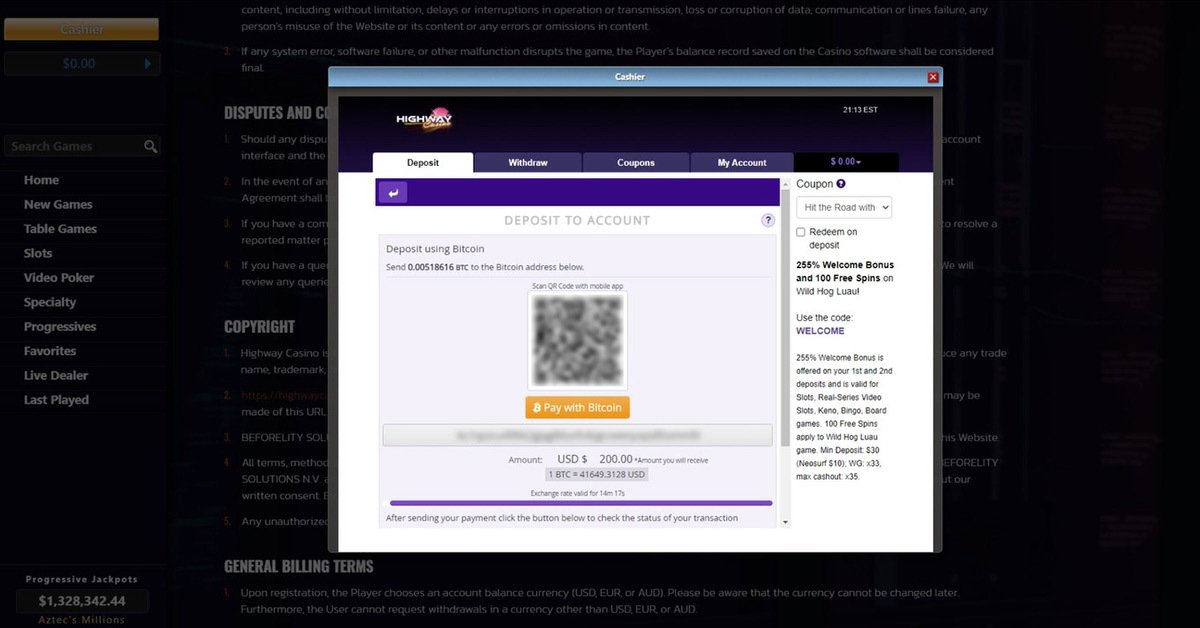Tick the Redeem on deposit checkbox
The height and width of the screenshot is (628, 1200).
pyautogui.click(x=801, y=232)
